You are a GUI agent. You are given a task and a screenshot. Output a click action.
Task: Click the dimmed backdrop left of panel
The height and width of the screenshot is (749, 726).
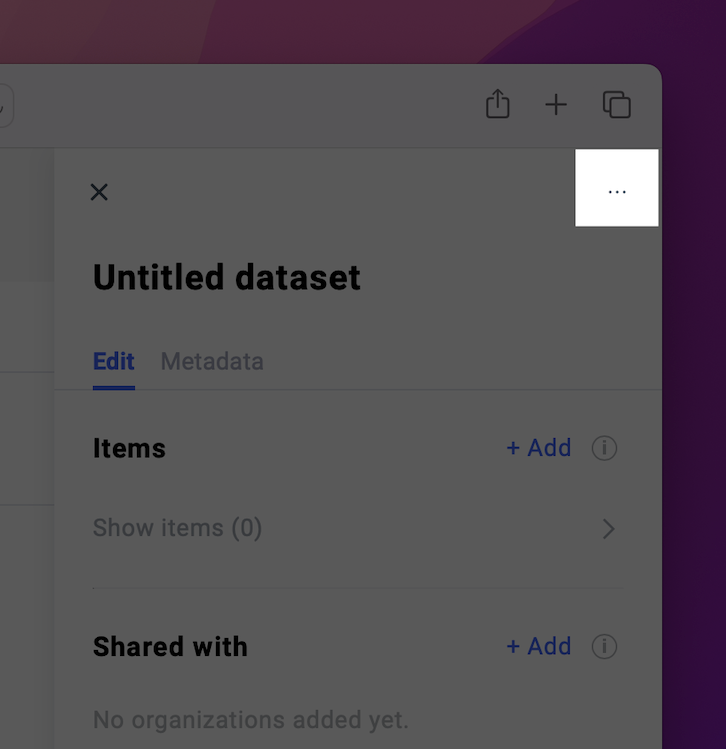coord(27,430)
